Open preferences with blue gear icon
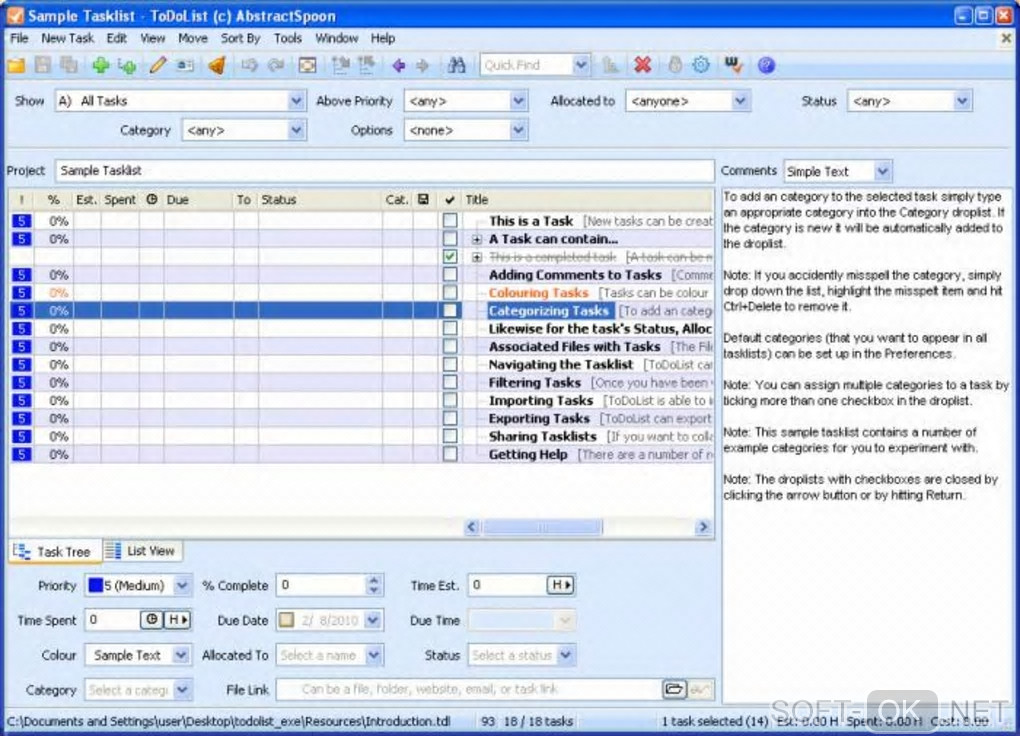Image resolution: width=1020 pixels, height=736 pixels. click(701, 65)
